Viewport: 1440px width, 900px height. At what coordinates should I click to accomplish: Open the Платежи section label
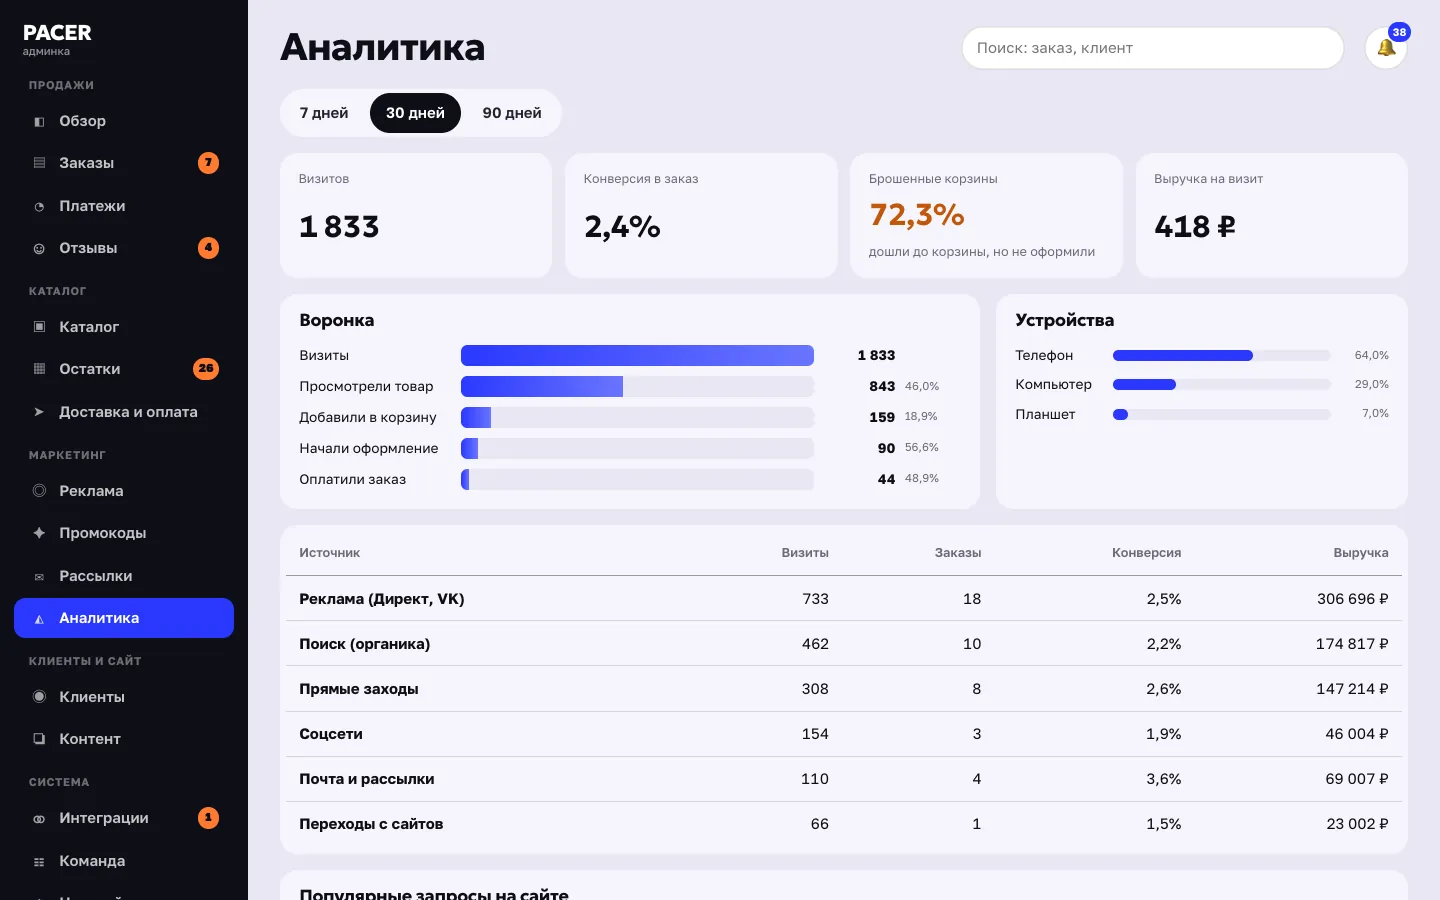92,206
